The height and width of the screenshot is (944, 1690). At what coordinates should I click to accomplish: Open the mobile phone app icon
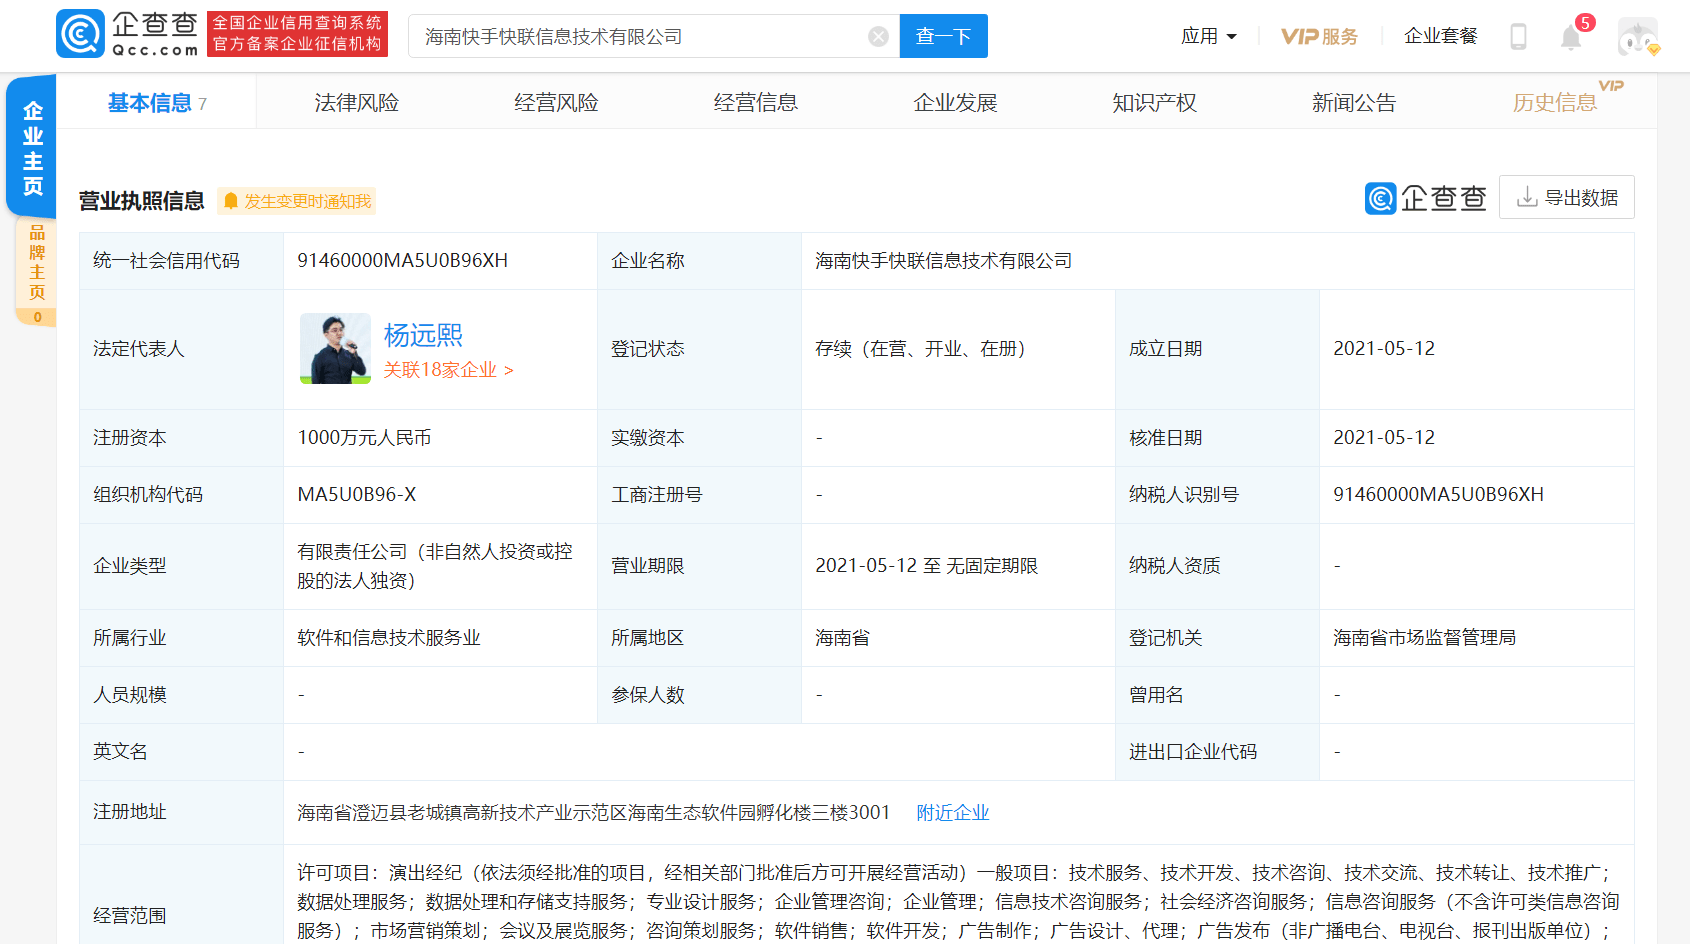(1518, 37)
